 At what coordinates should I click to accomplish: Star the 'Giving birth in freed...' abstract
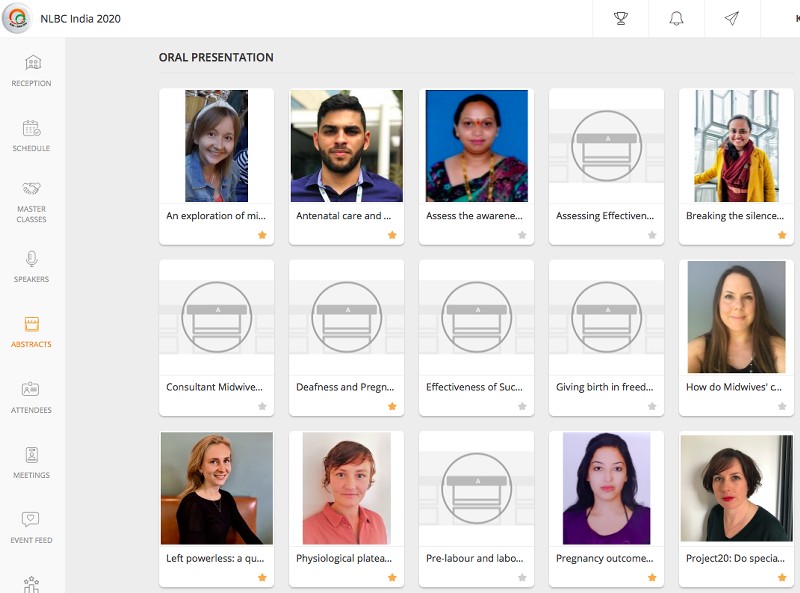[x=652, y=406]
